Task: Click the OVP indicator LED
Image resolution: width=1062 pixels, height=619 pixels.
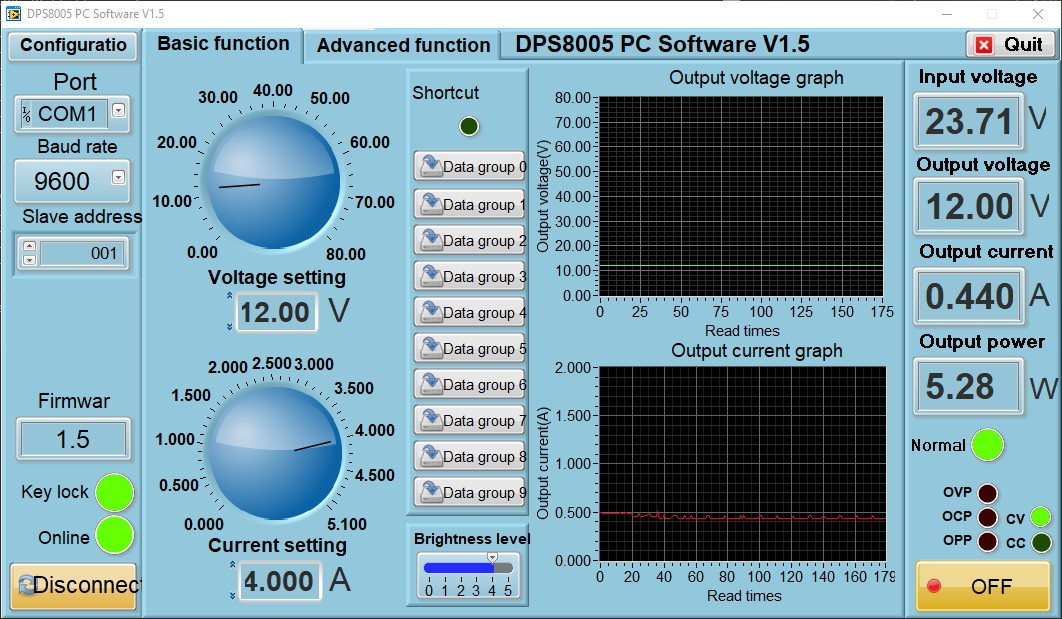Action: [x=987, y=493]
